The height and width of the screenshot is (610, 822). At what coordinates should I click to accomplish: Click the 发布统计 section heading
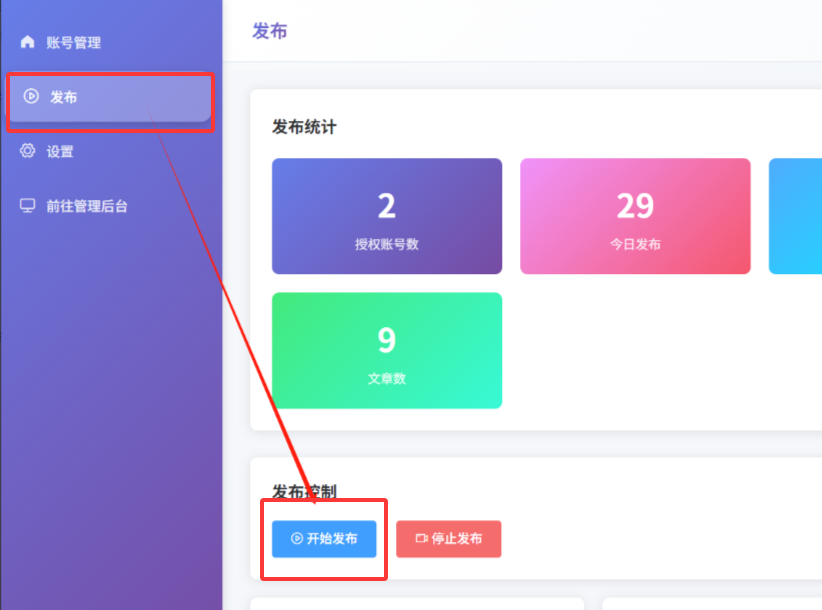pyautogui.click(x=304, y=127)
